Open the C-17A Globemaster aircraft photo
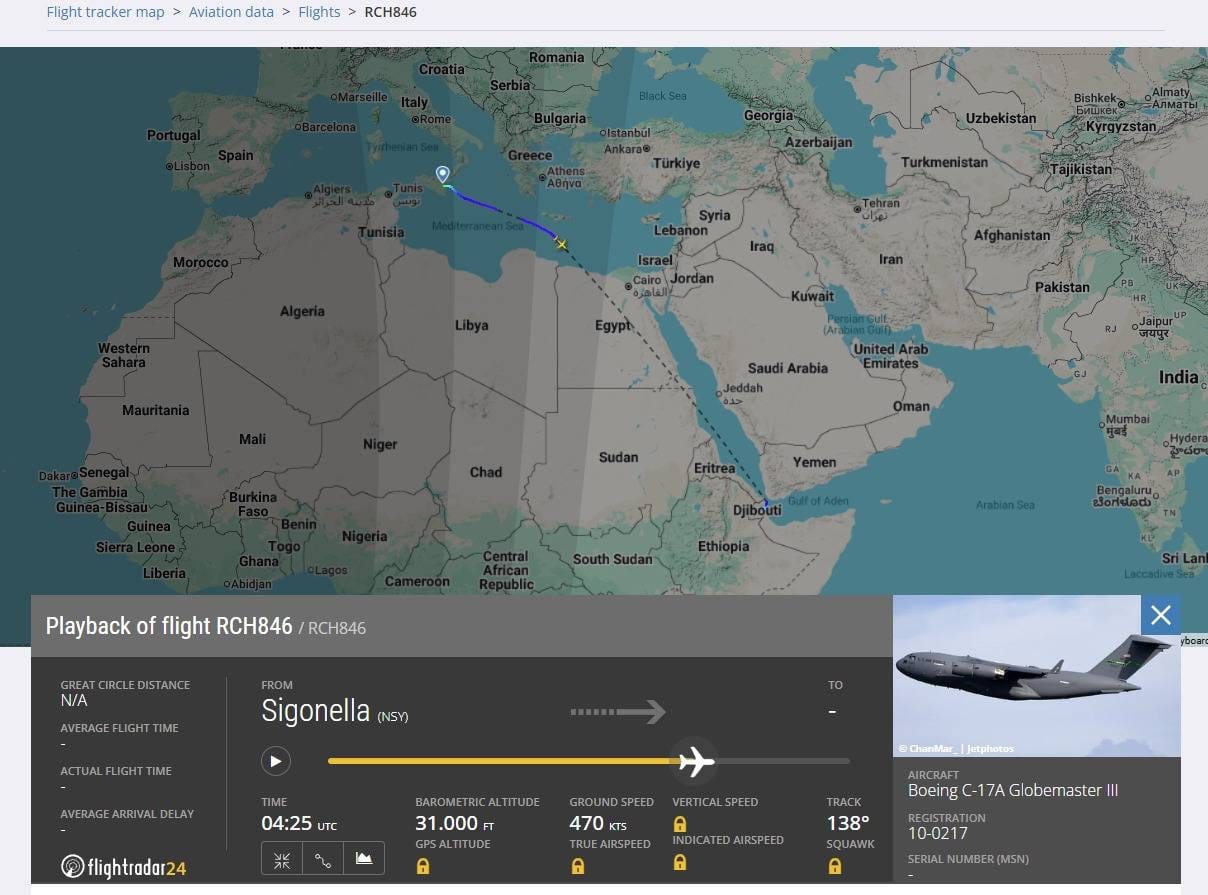 coord(1036,676)
